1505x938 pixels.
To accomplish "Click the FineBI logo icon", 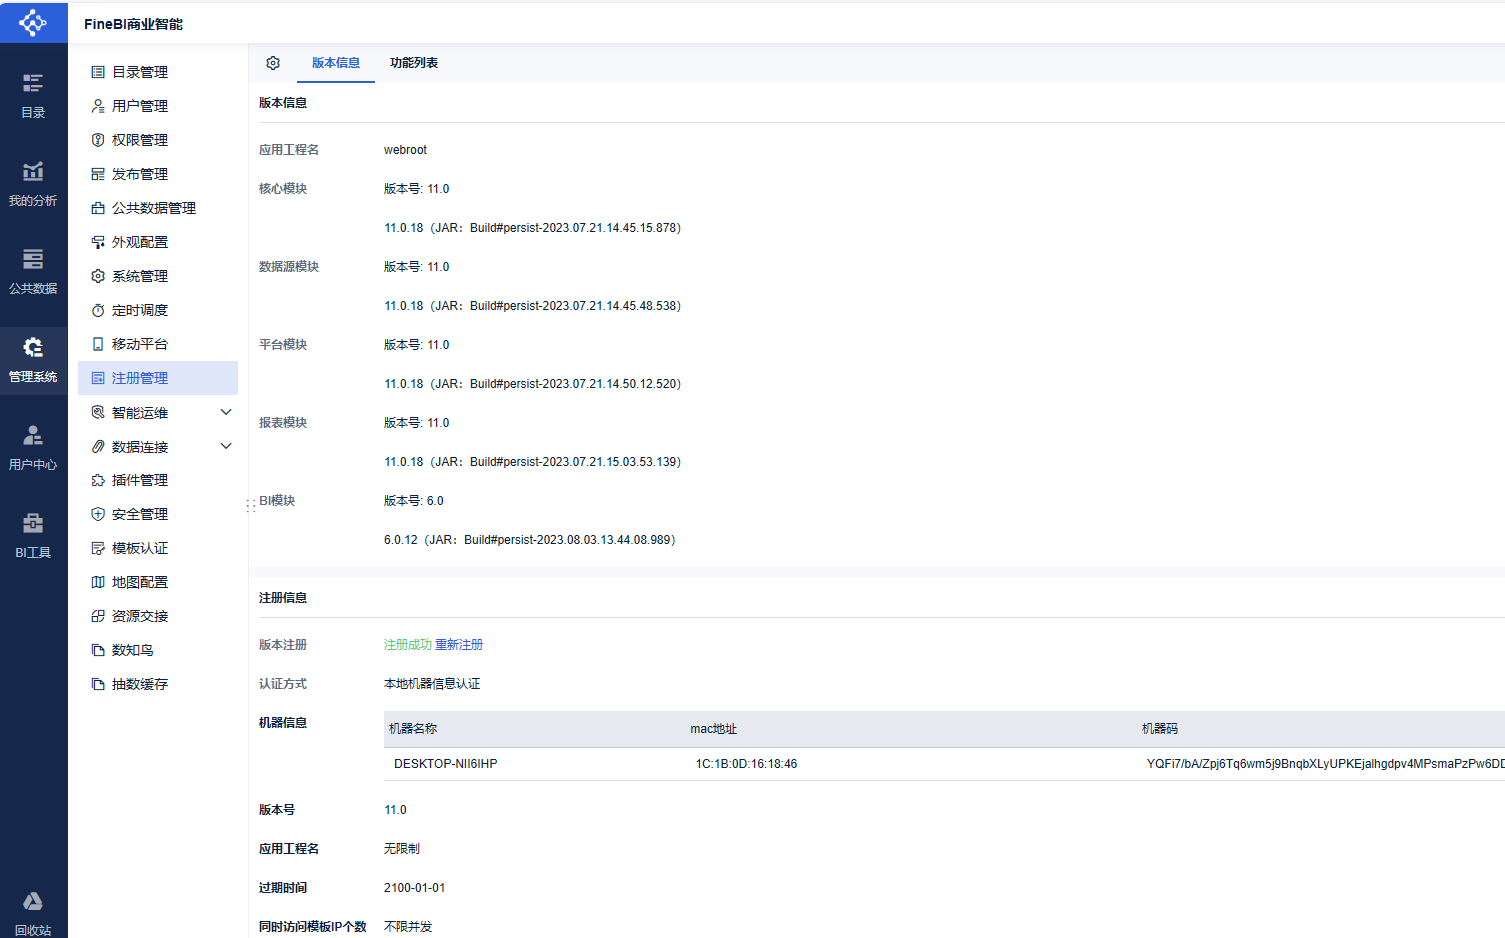I will 33,22.
